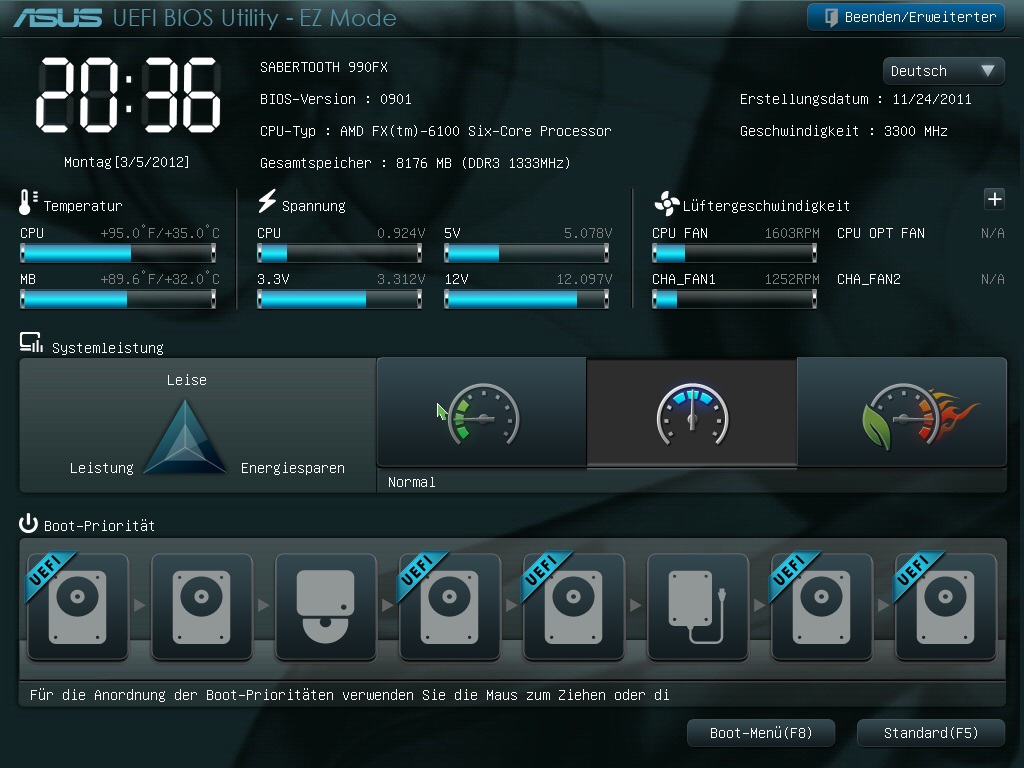Select the last UEFI hard drive boot device

(946, 606)
